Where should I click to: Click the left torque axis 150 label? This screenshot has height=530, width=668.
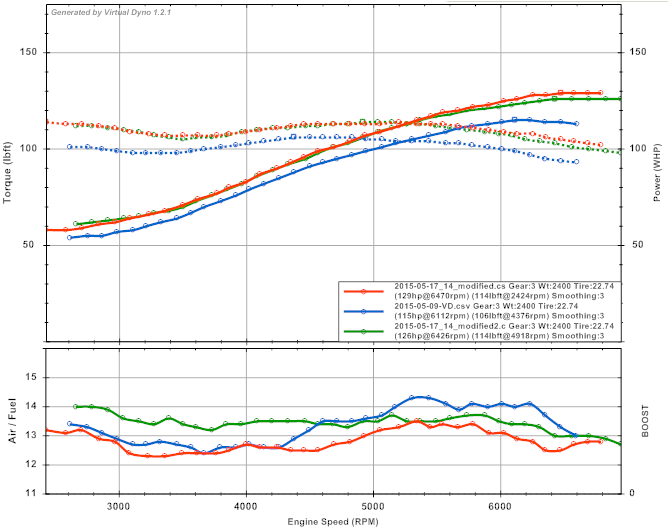(x=29, y=52)
